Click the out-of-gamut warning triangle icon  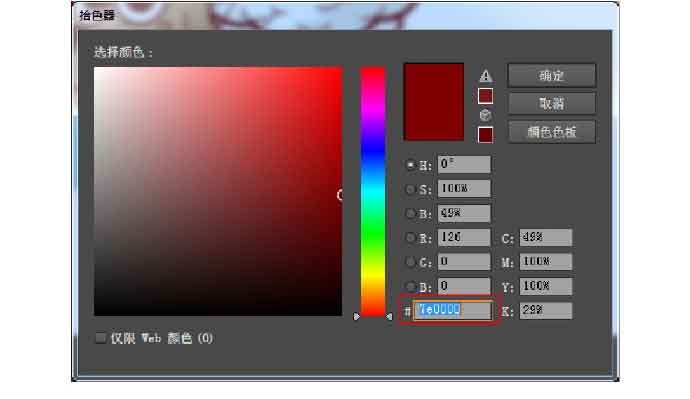tap(485, 76)
